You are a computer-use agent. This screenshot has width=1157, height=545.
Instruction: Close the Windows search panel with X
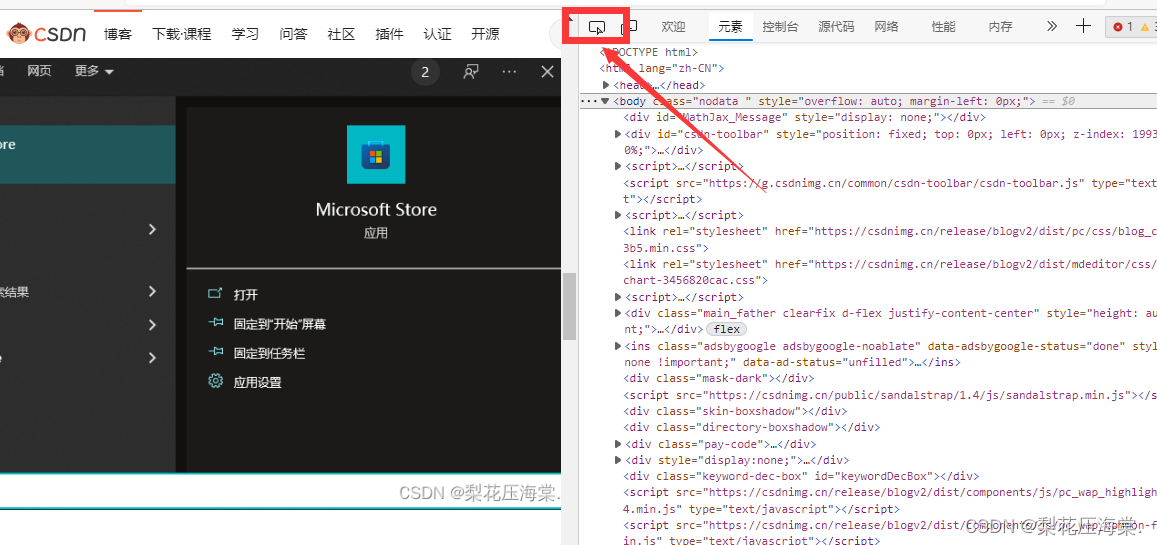point(548,72)
